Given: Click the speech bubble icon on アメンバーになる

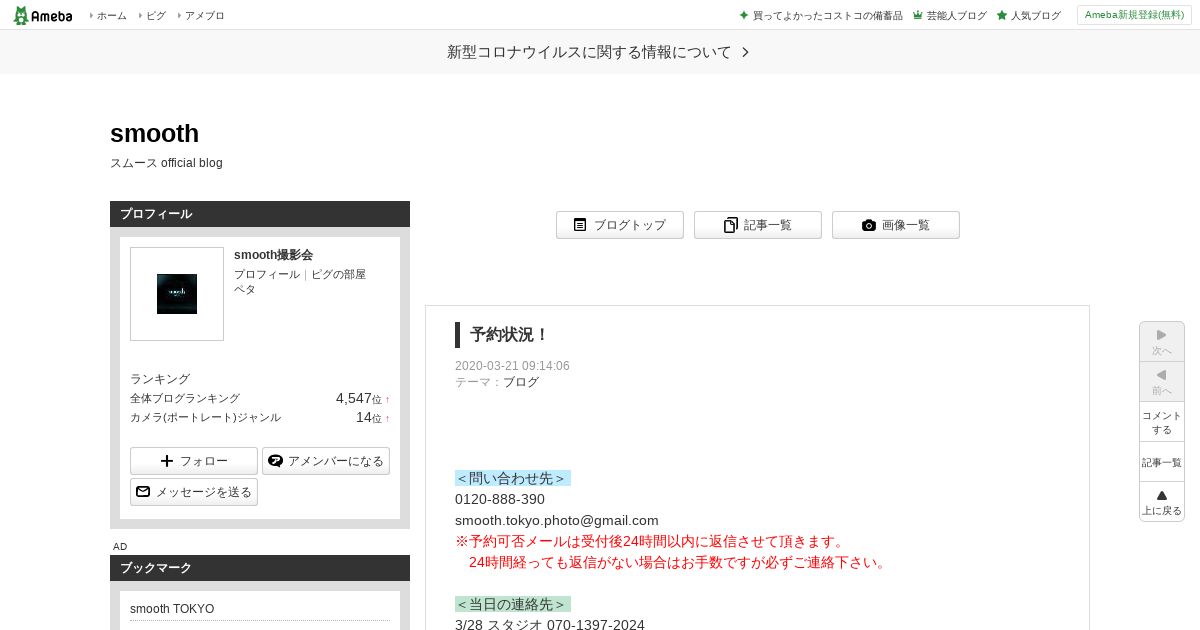Looking at the screenshot, I should pos(276,461).
